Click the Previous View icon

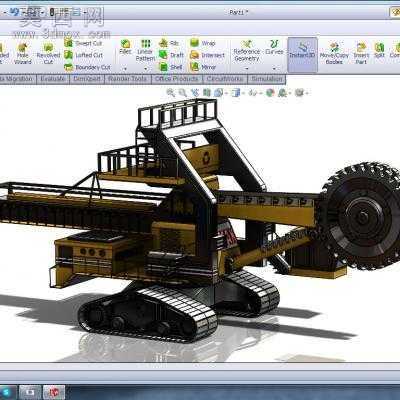point(195,92)
